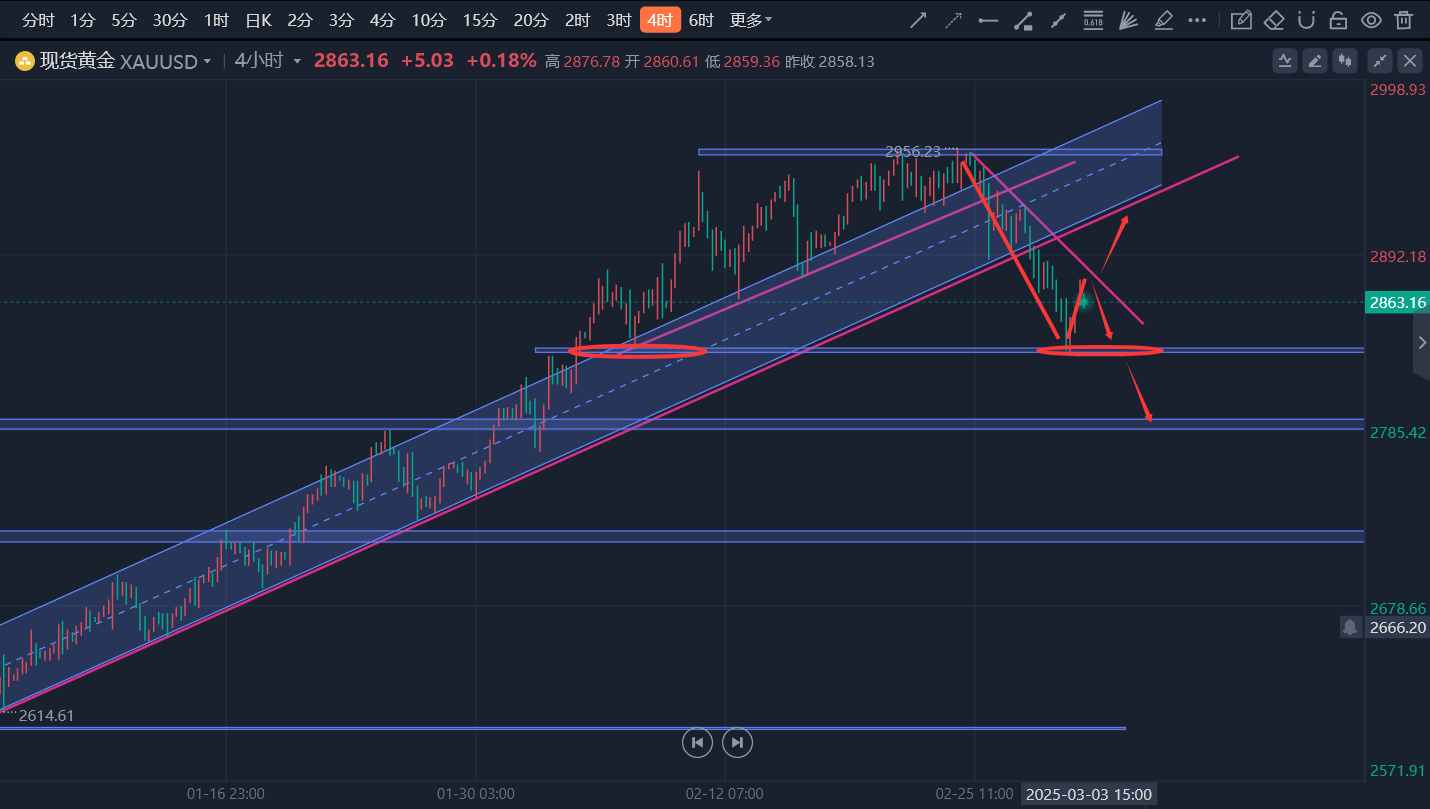The height and width of the screenshot is (809, 1430).
Task: Toggle the drawing lock padlock icon
Action: 1338,20
